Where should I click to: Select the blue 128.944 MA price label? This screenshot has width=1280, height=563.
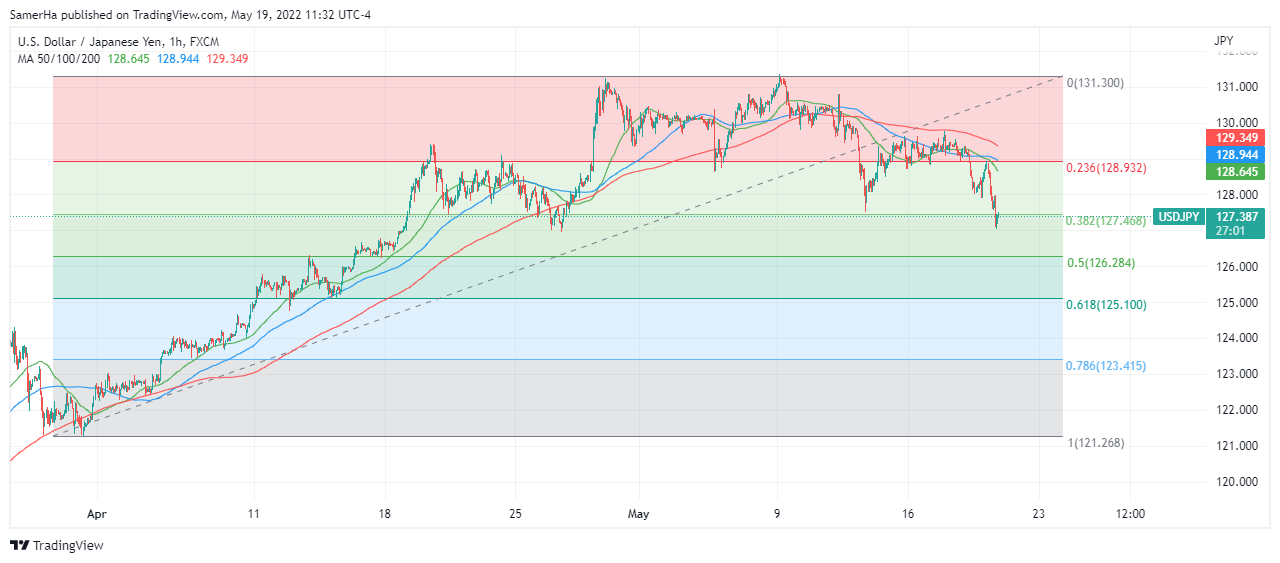pyautogui.click(x=1240, y=154)
